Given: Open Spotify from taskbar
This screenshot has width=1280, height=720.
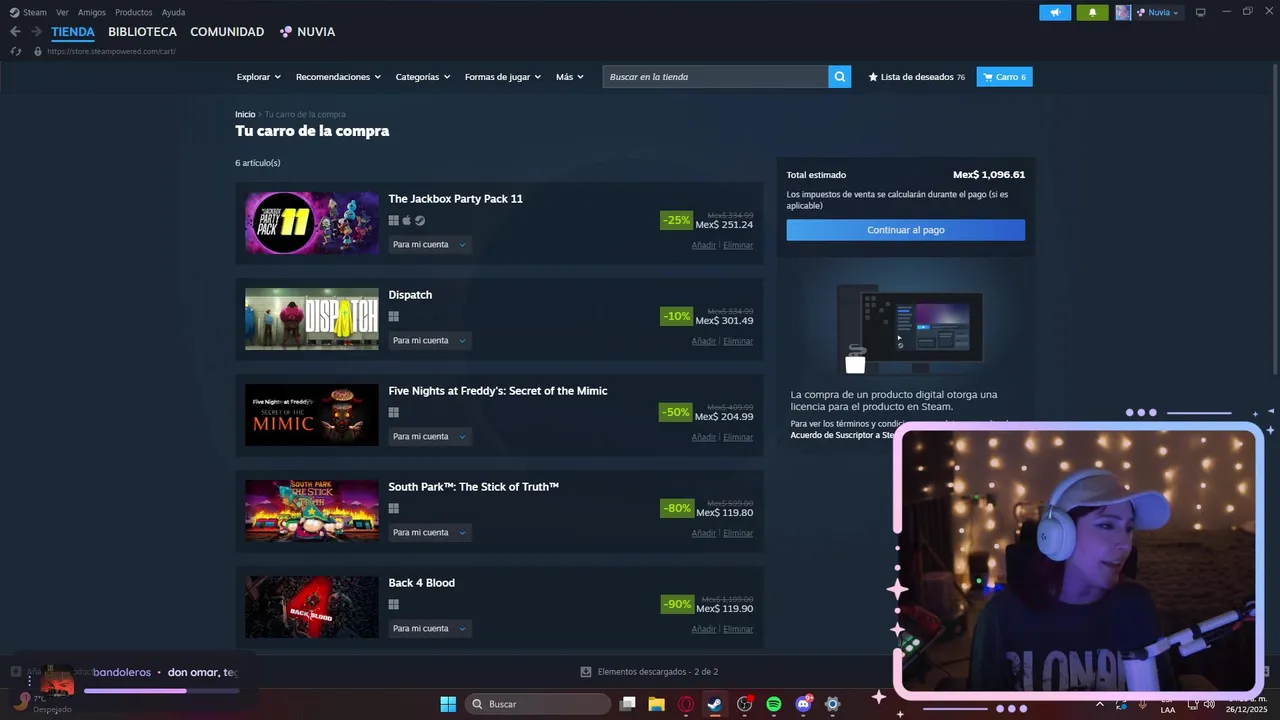Looking at the screenshot, I should (773, 704).
